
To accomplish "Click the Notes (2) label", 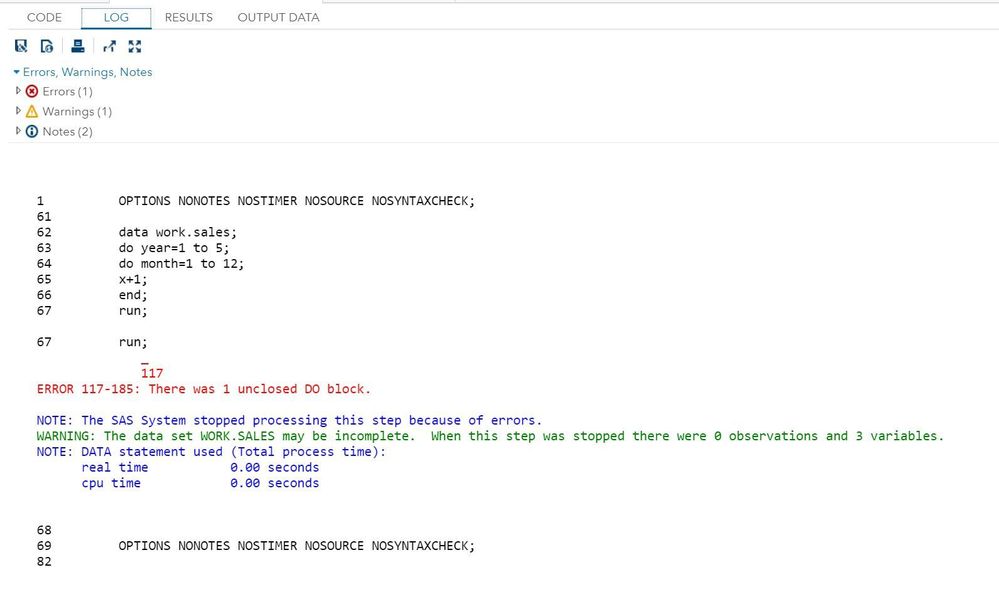I will click(x=68, y=131).
